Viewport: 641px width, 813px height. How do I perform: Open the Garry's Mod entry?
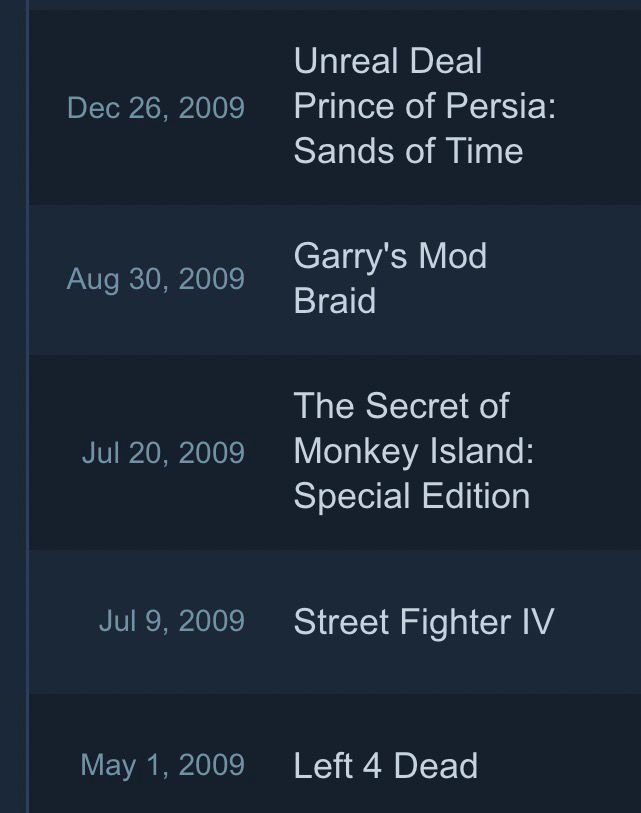click(x=390, y=257)
